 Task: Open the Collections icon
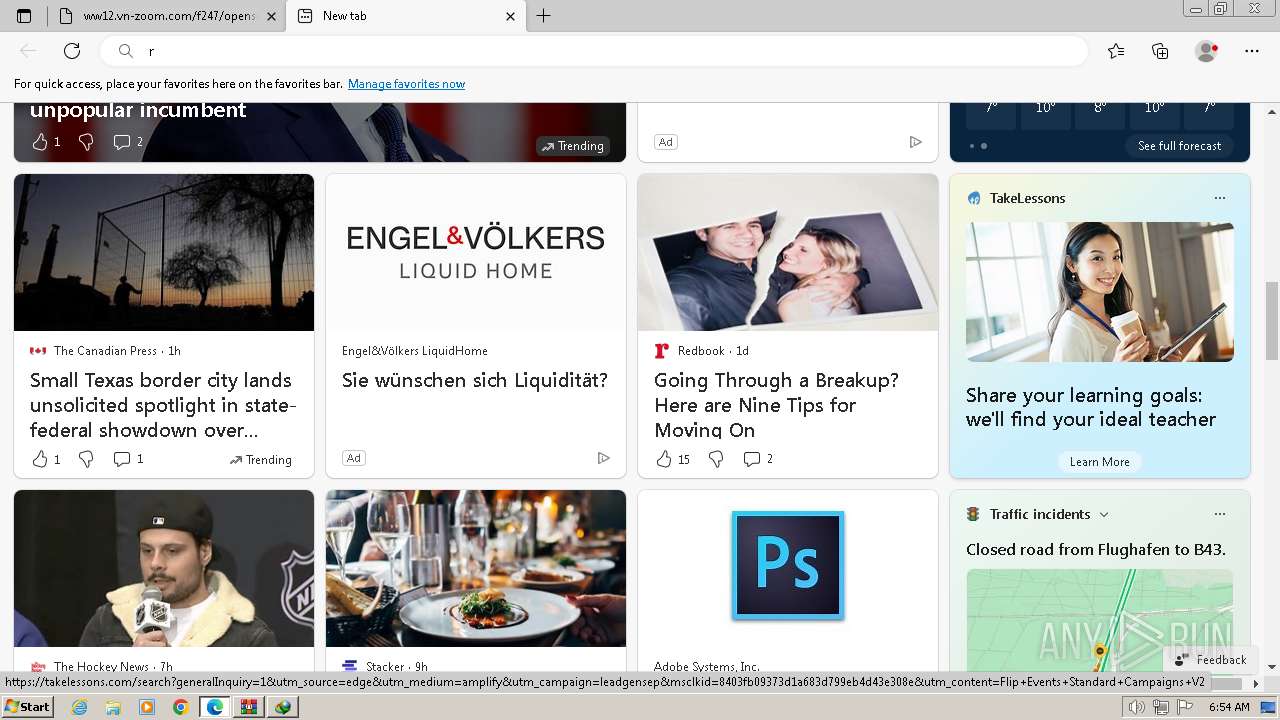tap(1160, 51)
